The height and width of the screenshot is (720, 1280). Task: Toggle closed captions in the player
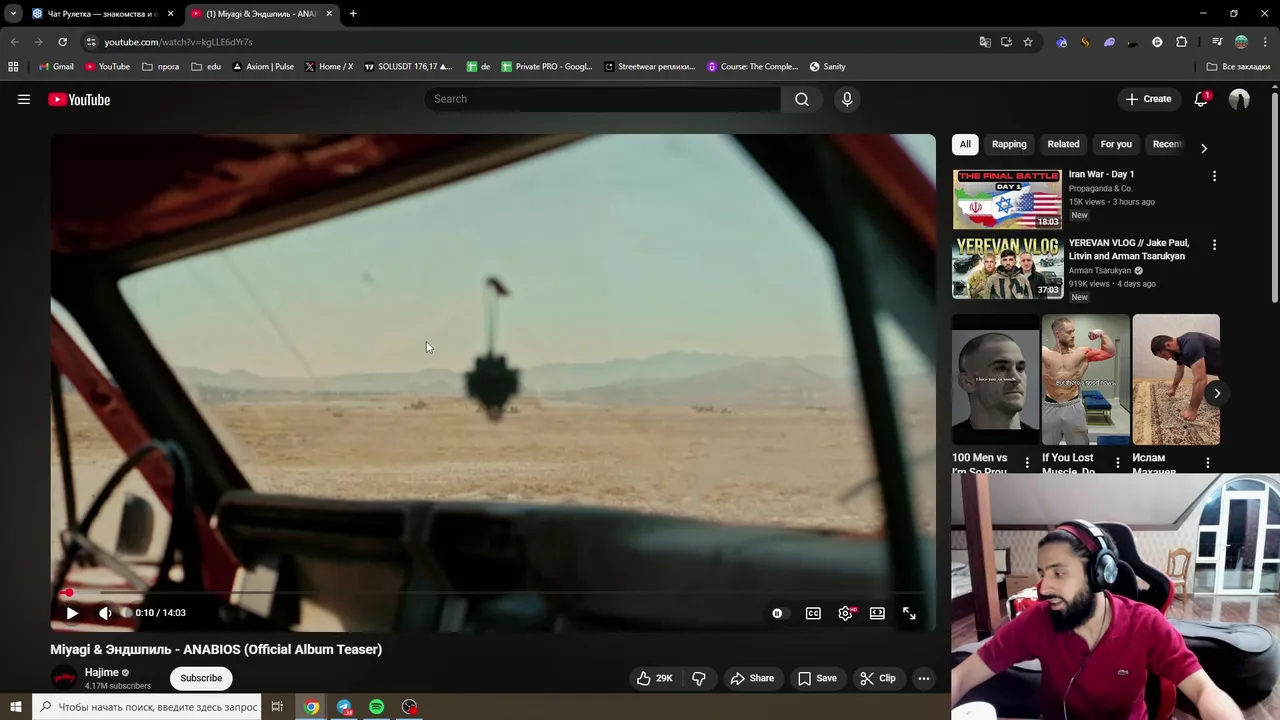(813, 613)
